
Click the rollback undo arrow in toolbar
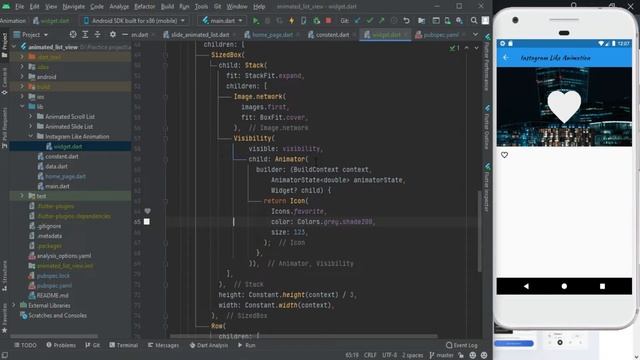coord(406,20)
